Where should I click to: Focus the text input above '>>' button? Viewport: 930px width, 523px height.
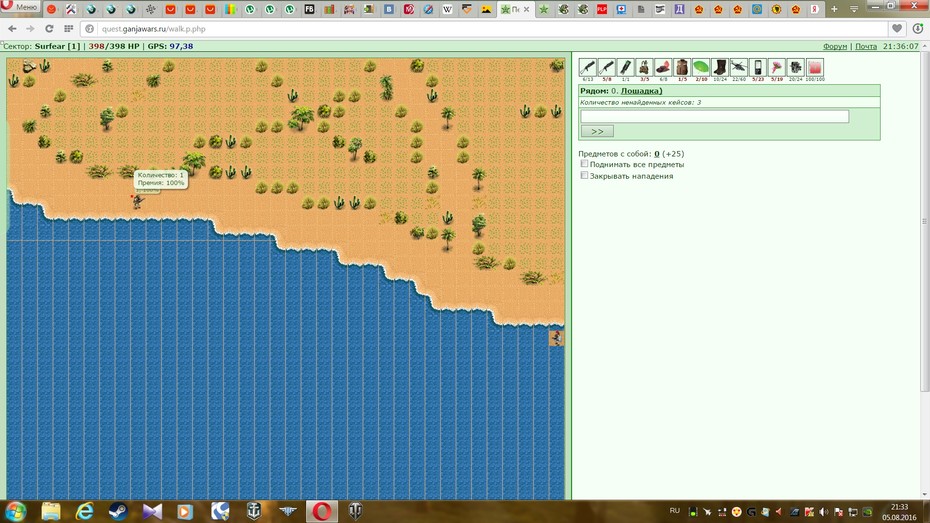coord(715,116)
